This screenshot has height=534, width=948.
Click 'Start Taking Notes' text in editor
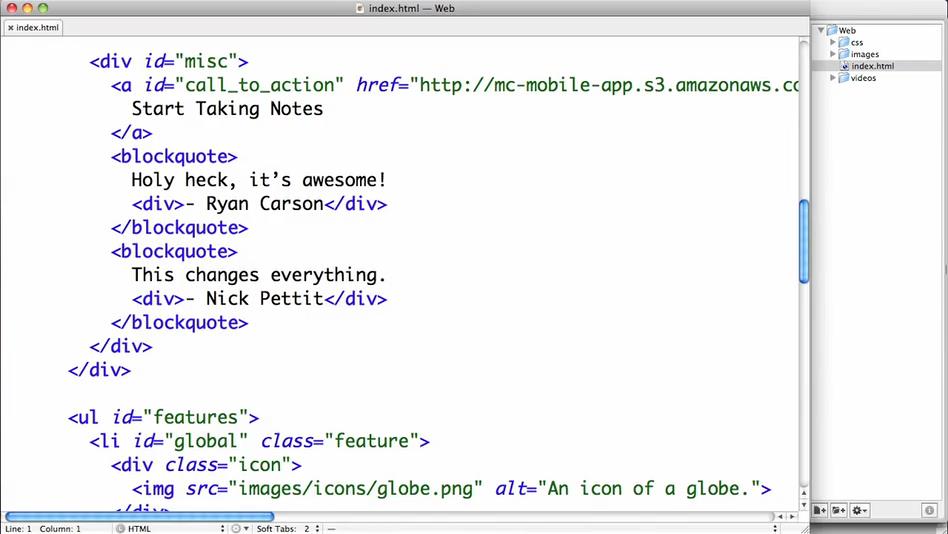tap(227, 109)
